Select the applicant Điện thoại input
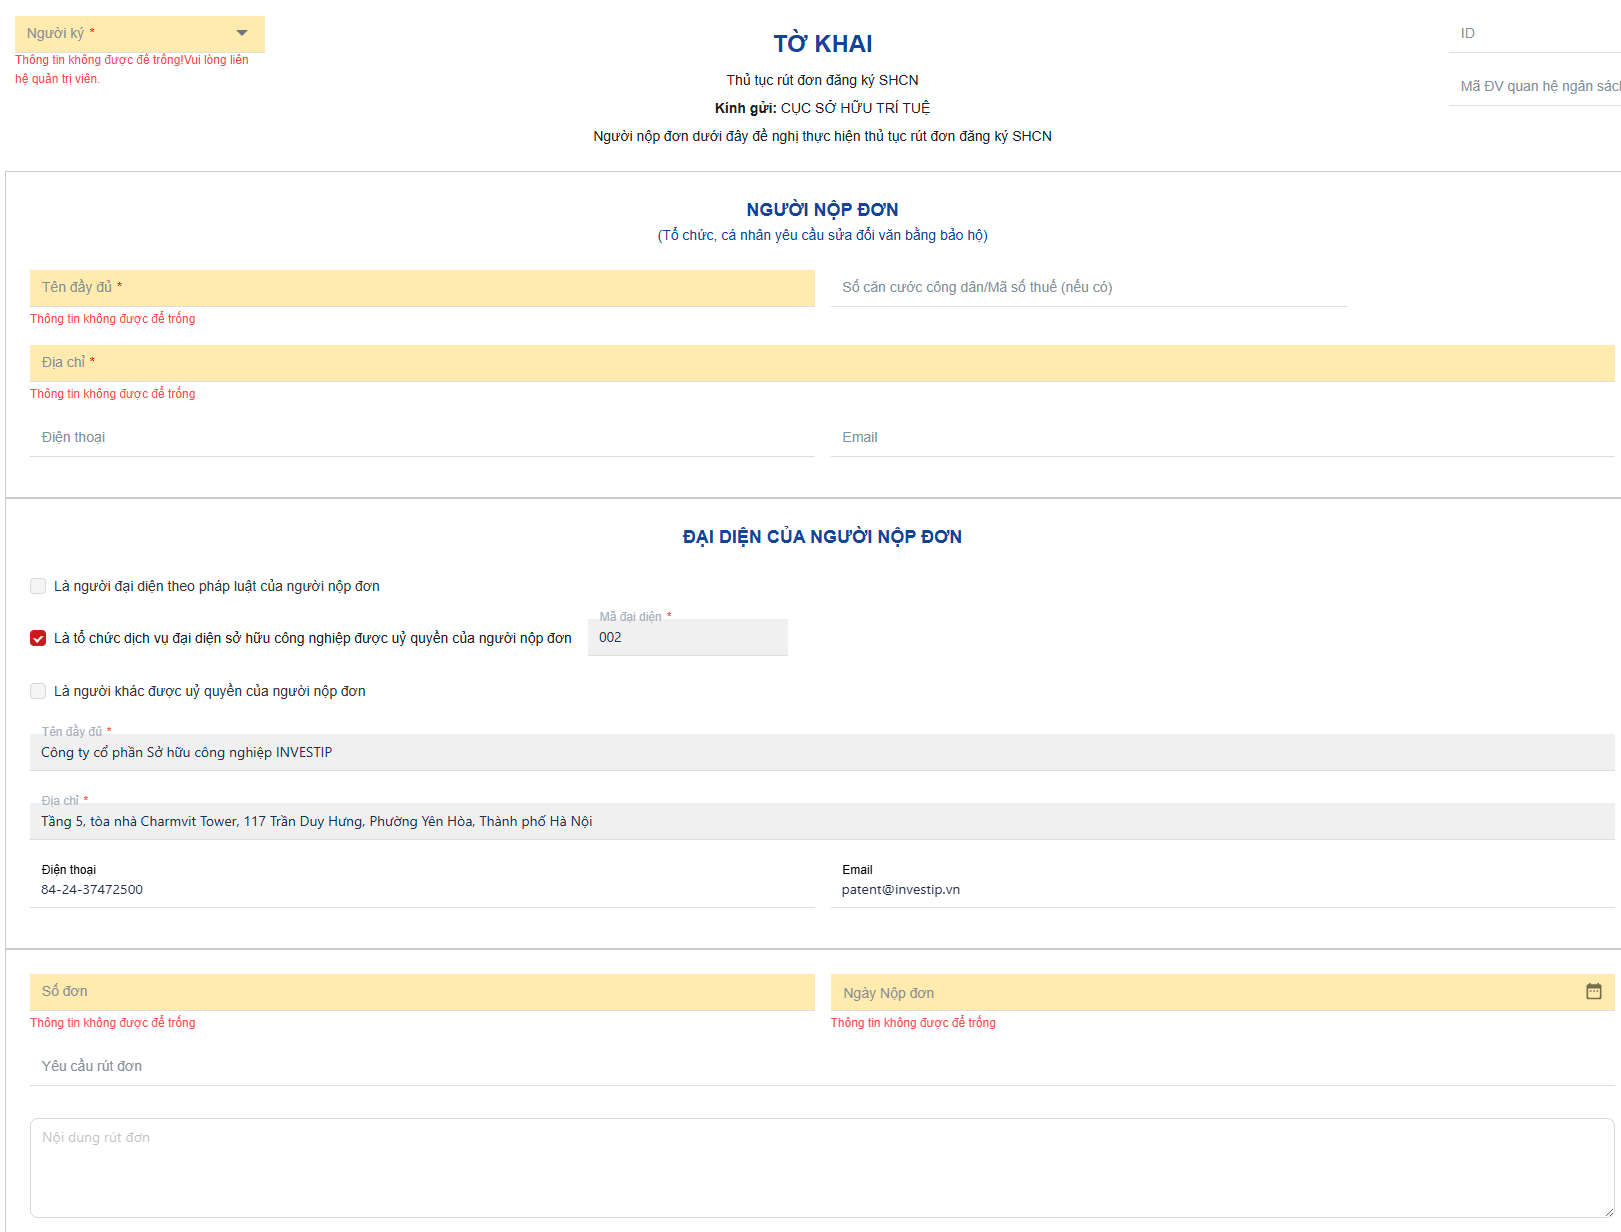 coord(421,438)
